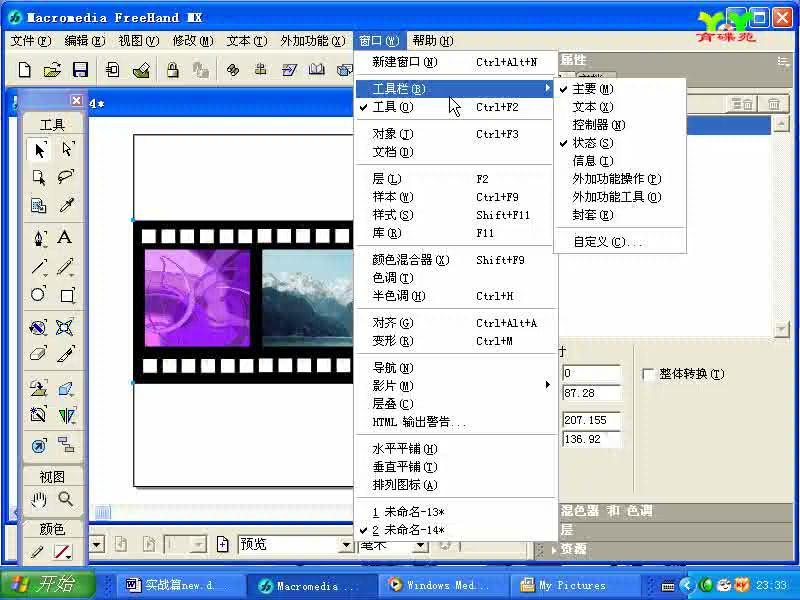This screenshot has width=800, height=600.
Task: Open the units dropdown beside 预览
Action: point(420,545)
